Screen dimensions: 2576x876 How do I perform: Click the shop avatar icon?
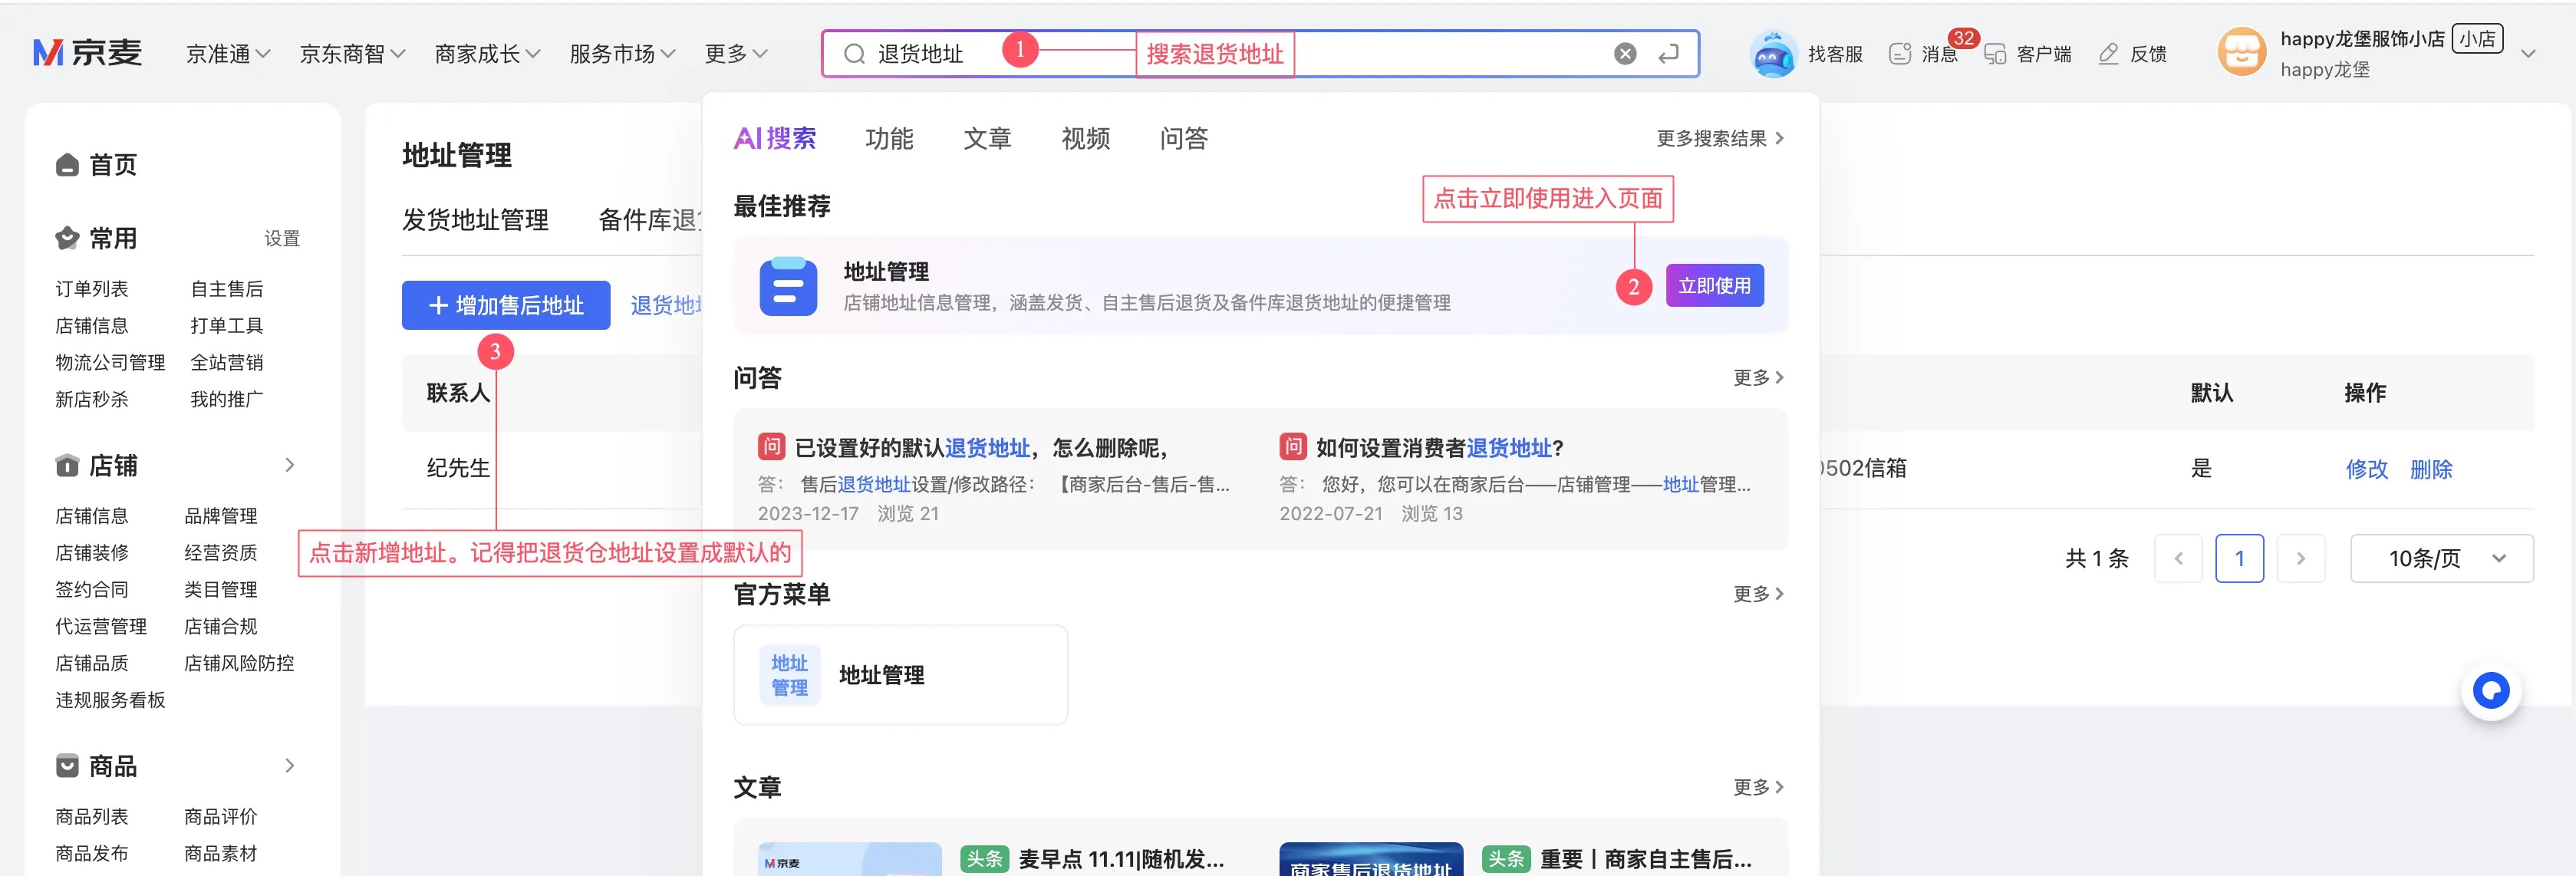(x=2241, y=53)
